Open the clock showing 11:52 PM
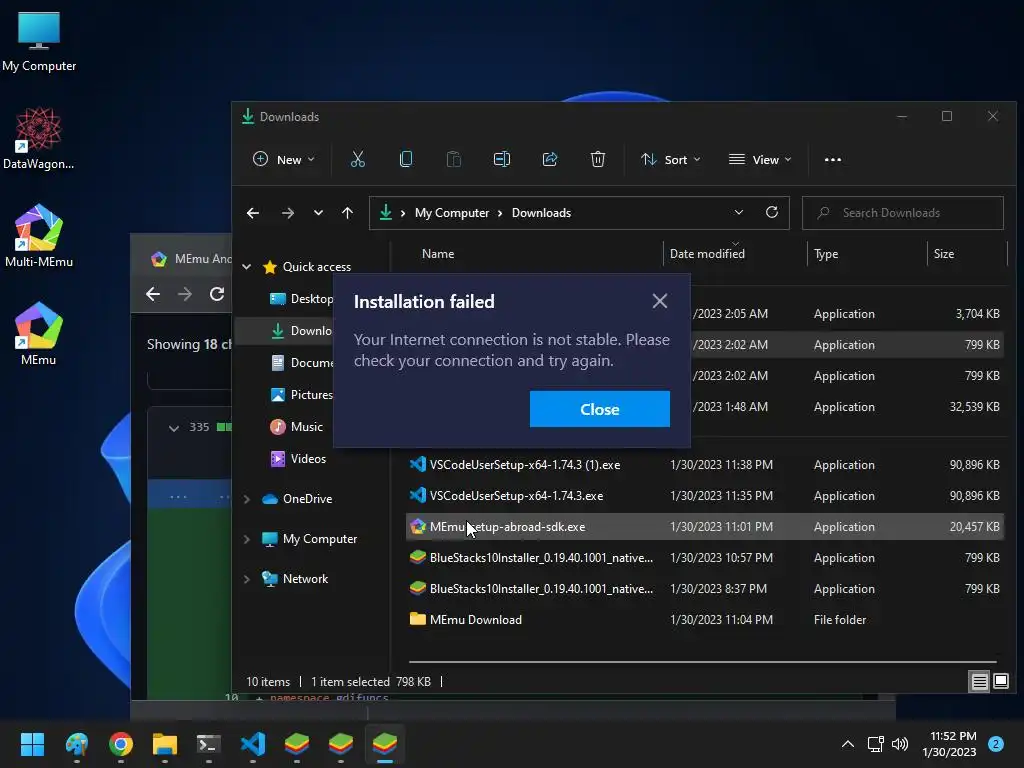This screenshot has height=768, width=1024. 949,744
